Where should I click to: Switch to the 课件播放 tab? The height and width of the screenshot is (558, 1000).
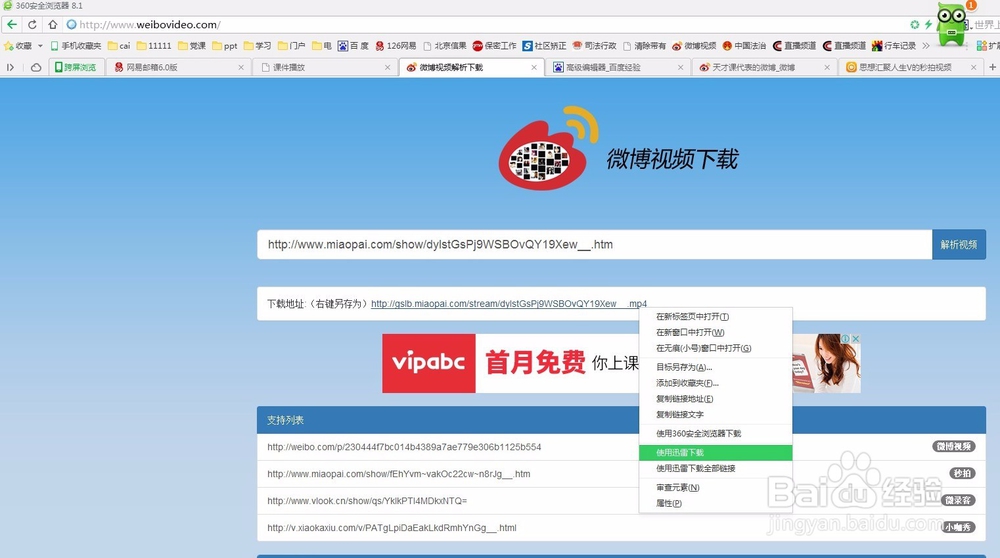(x=325, y=67)
